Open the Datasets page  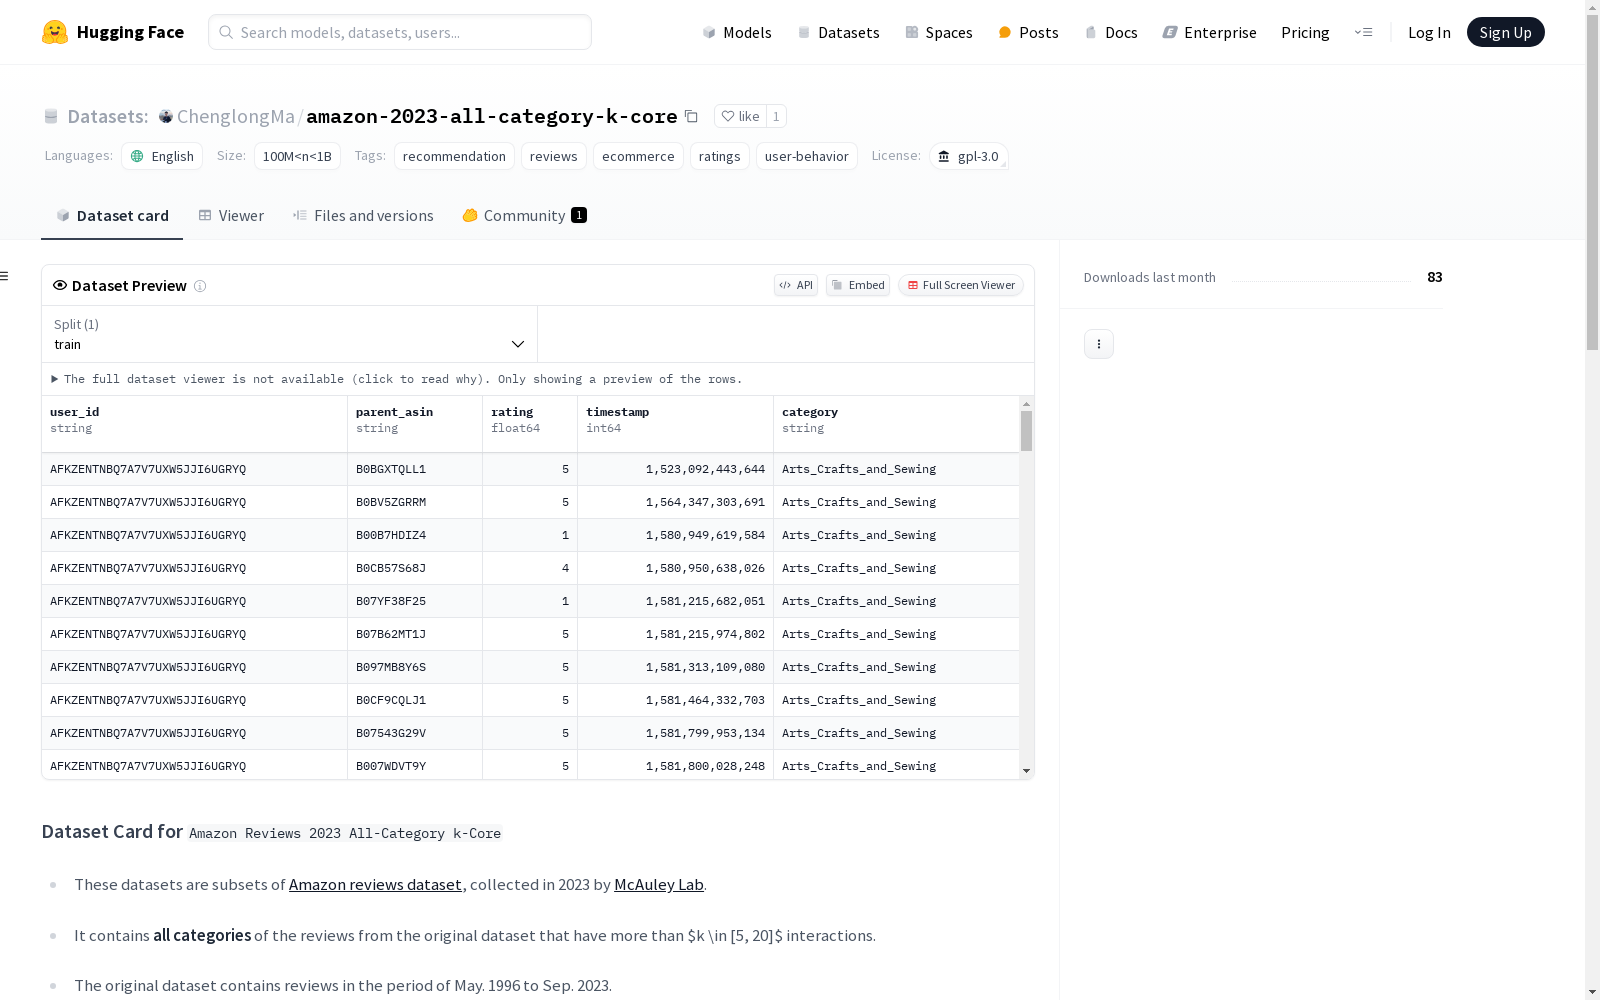(838, 32)
